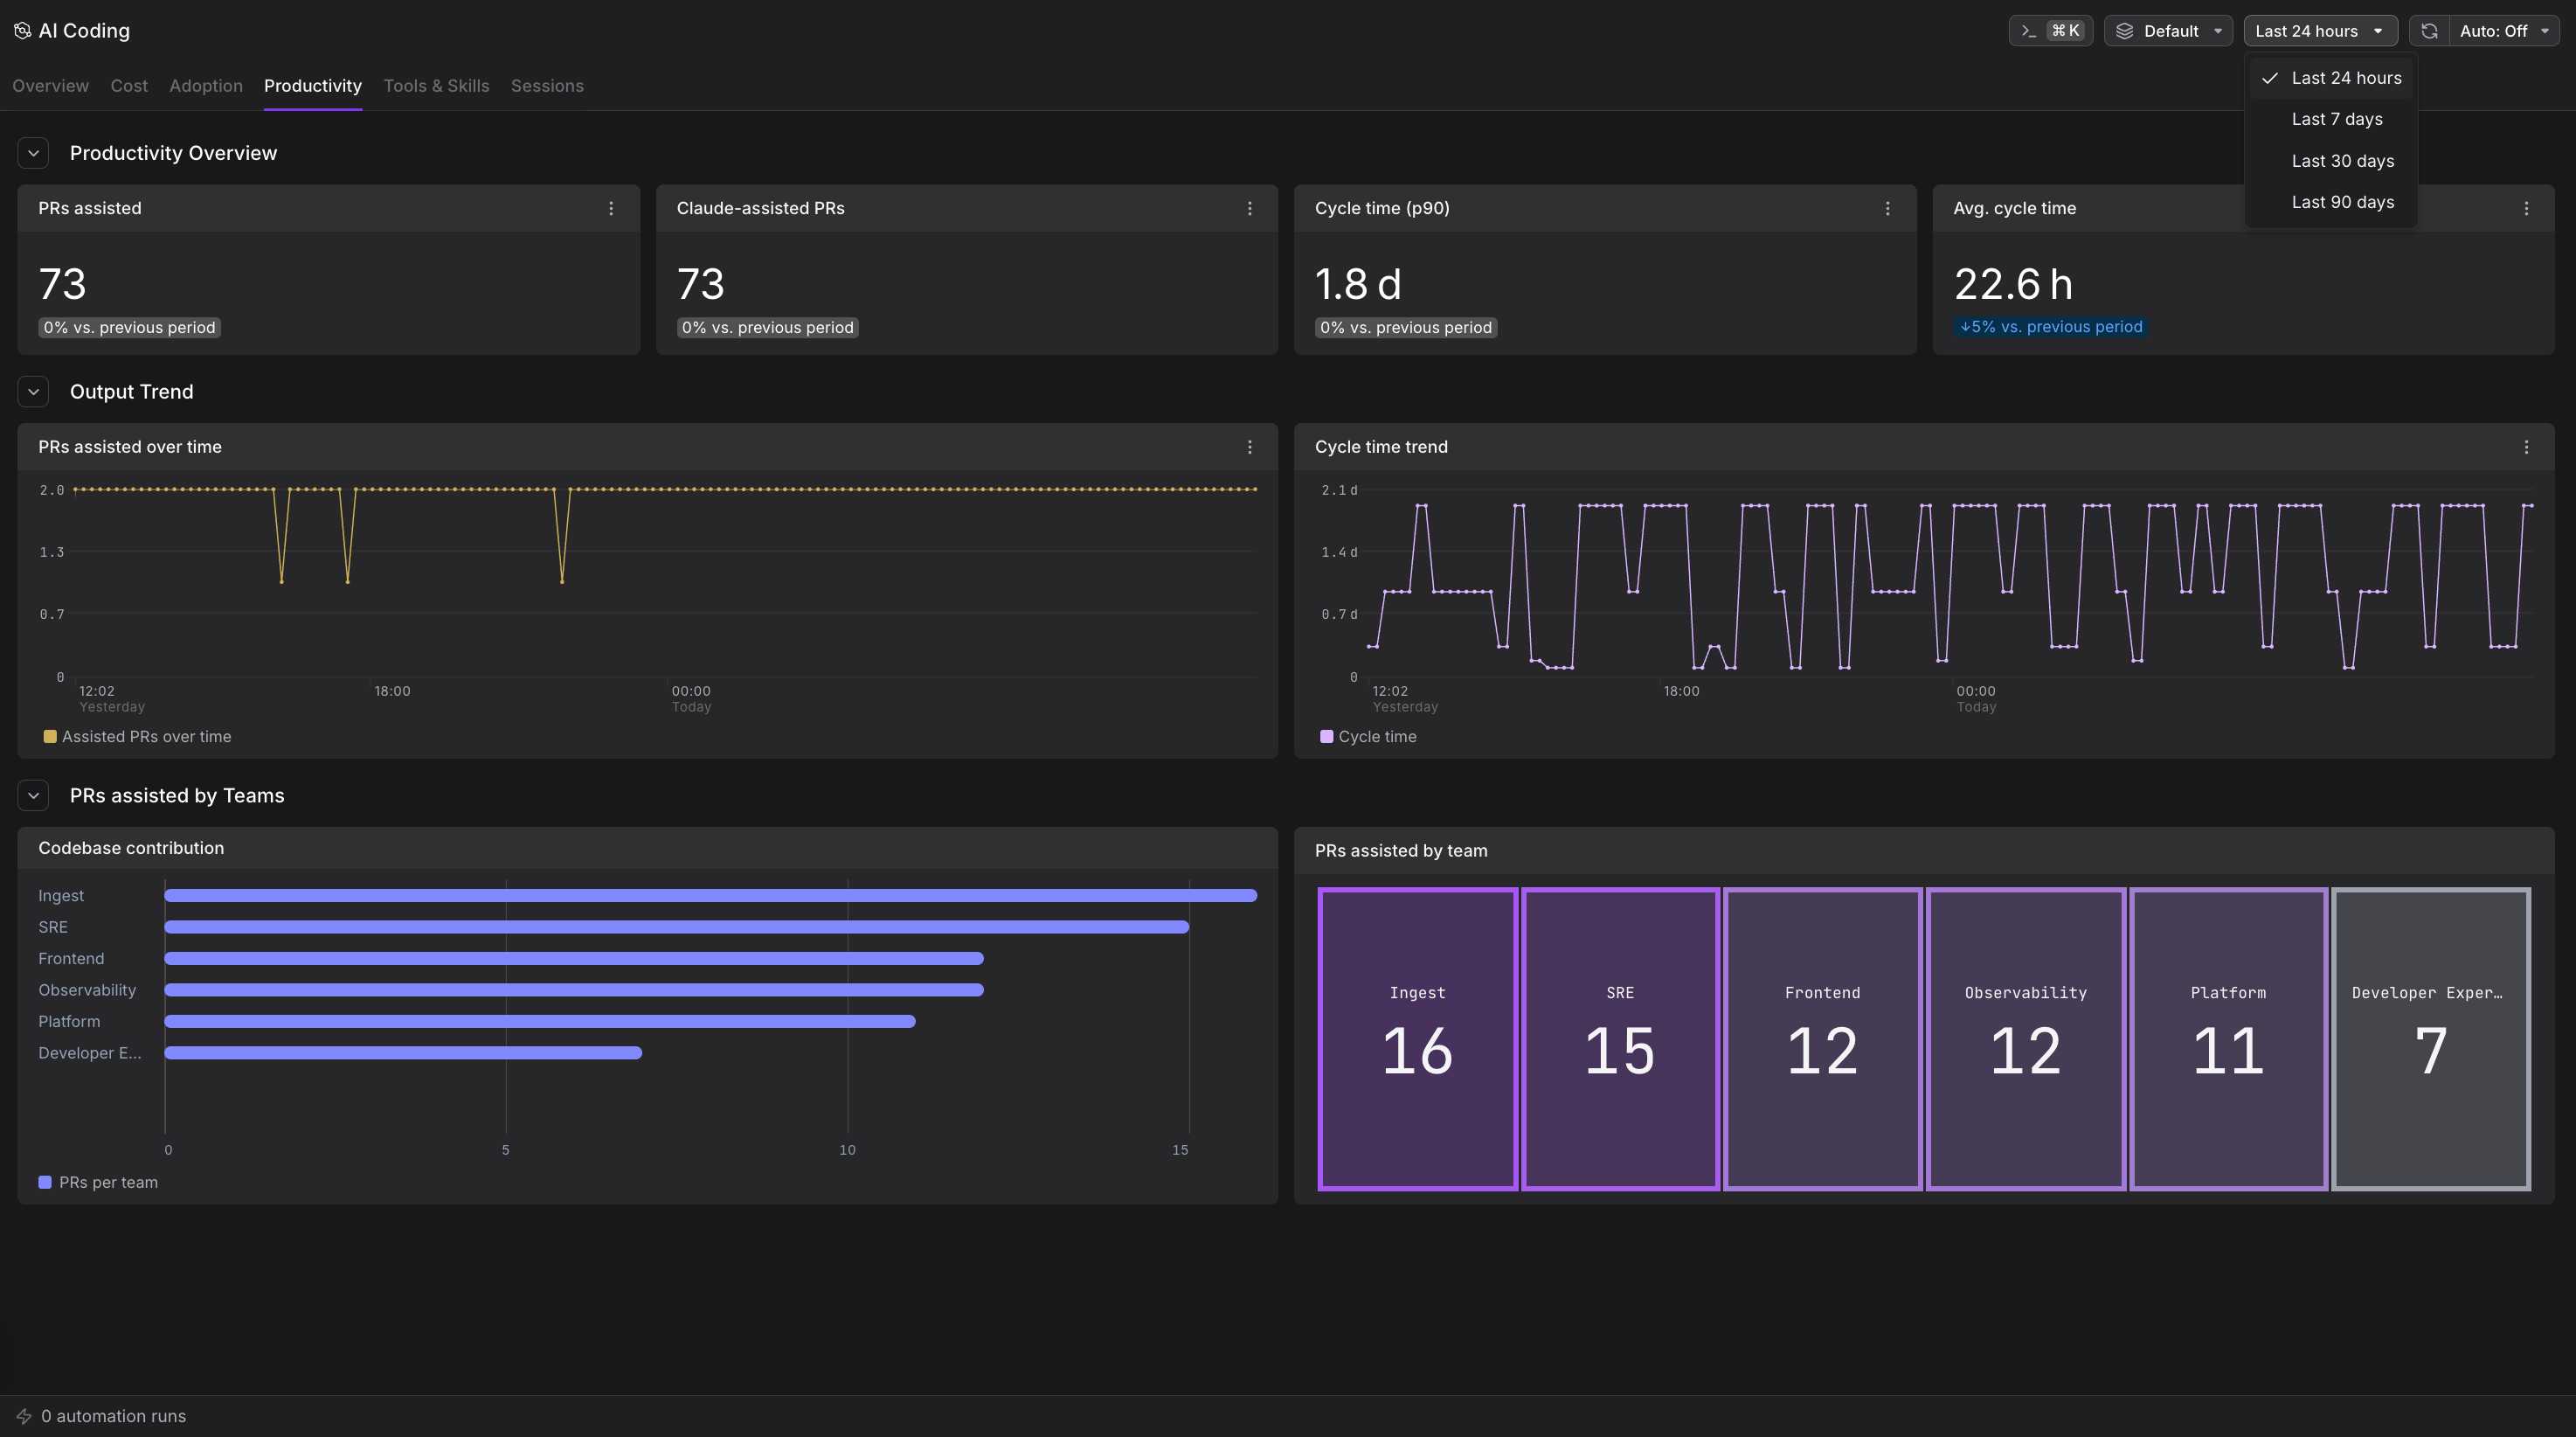Click the Developer Exper… 7 treemap tile

pyautogui.click(x=2431, y=1039)
